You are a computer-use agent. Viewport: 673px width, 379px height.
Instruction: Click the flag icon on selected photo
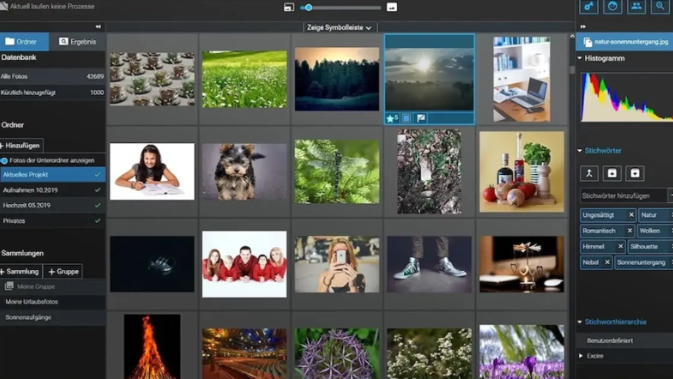(421, 118)
